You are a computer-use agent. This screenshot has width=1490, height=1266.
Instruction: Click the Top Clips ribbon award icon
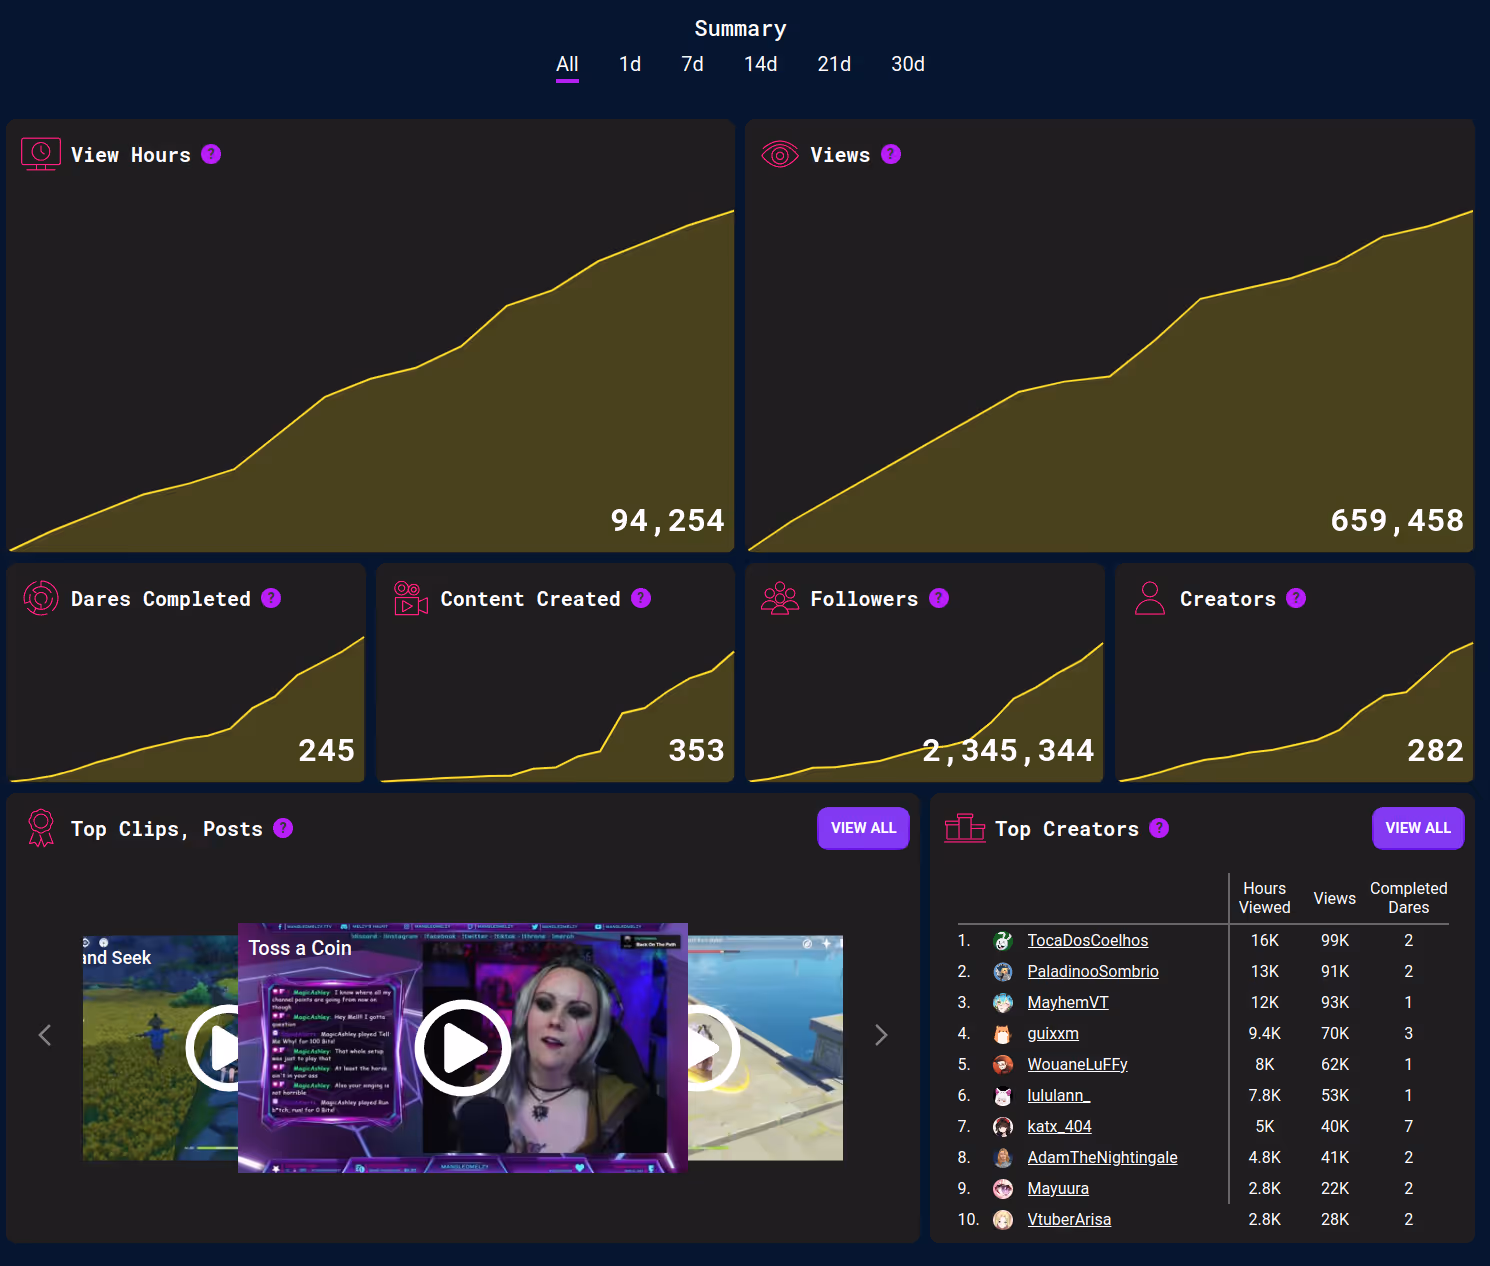click(40, 828)
